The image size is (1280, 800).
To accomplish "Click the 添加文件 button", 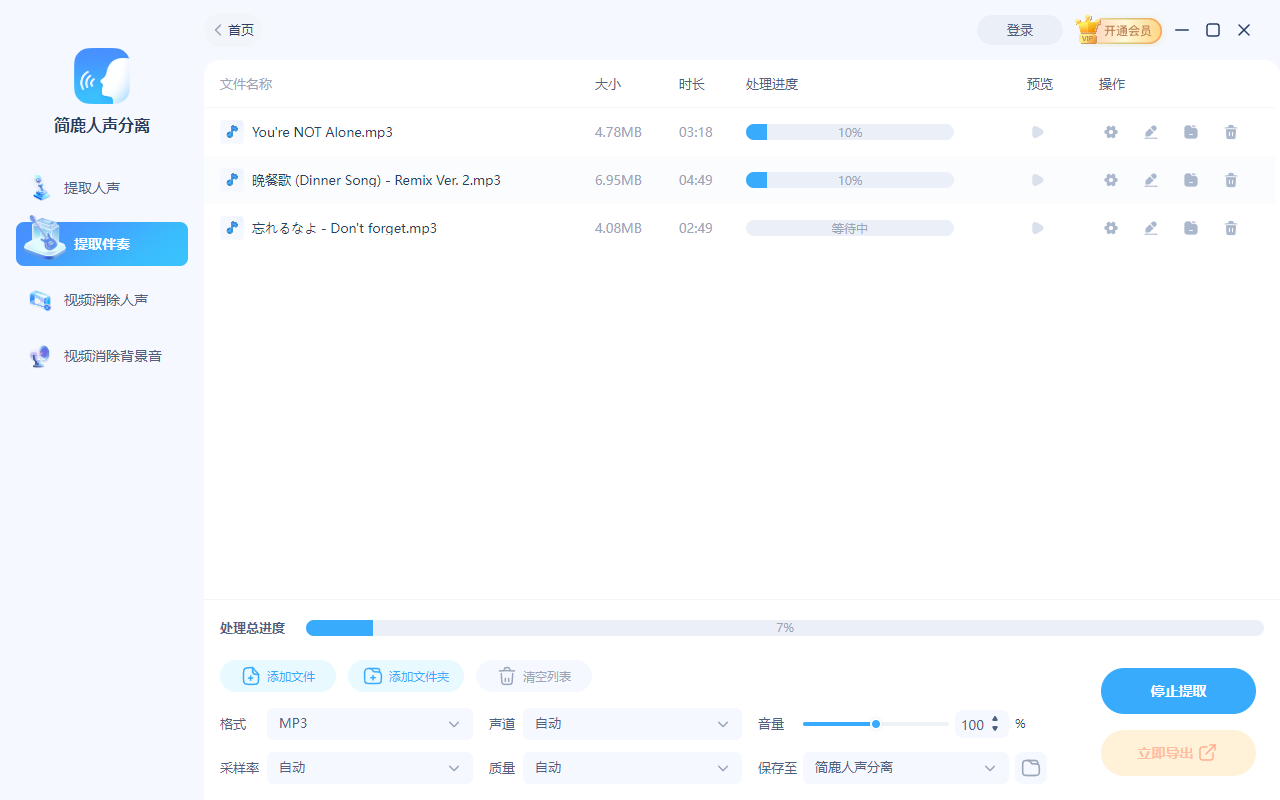I will [278, 677].
